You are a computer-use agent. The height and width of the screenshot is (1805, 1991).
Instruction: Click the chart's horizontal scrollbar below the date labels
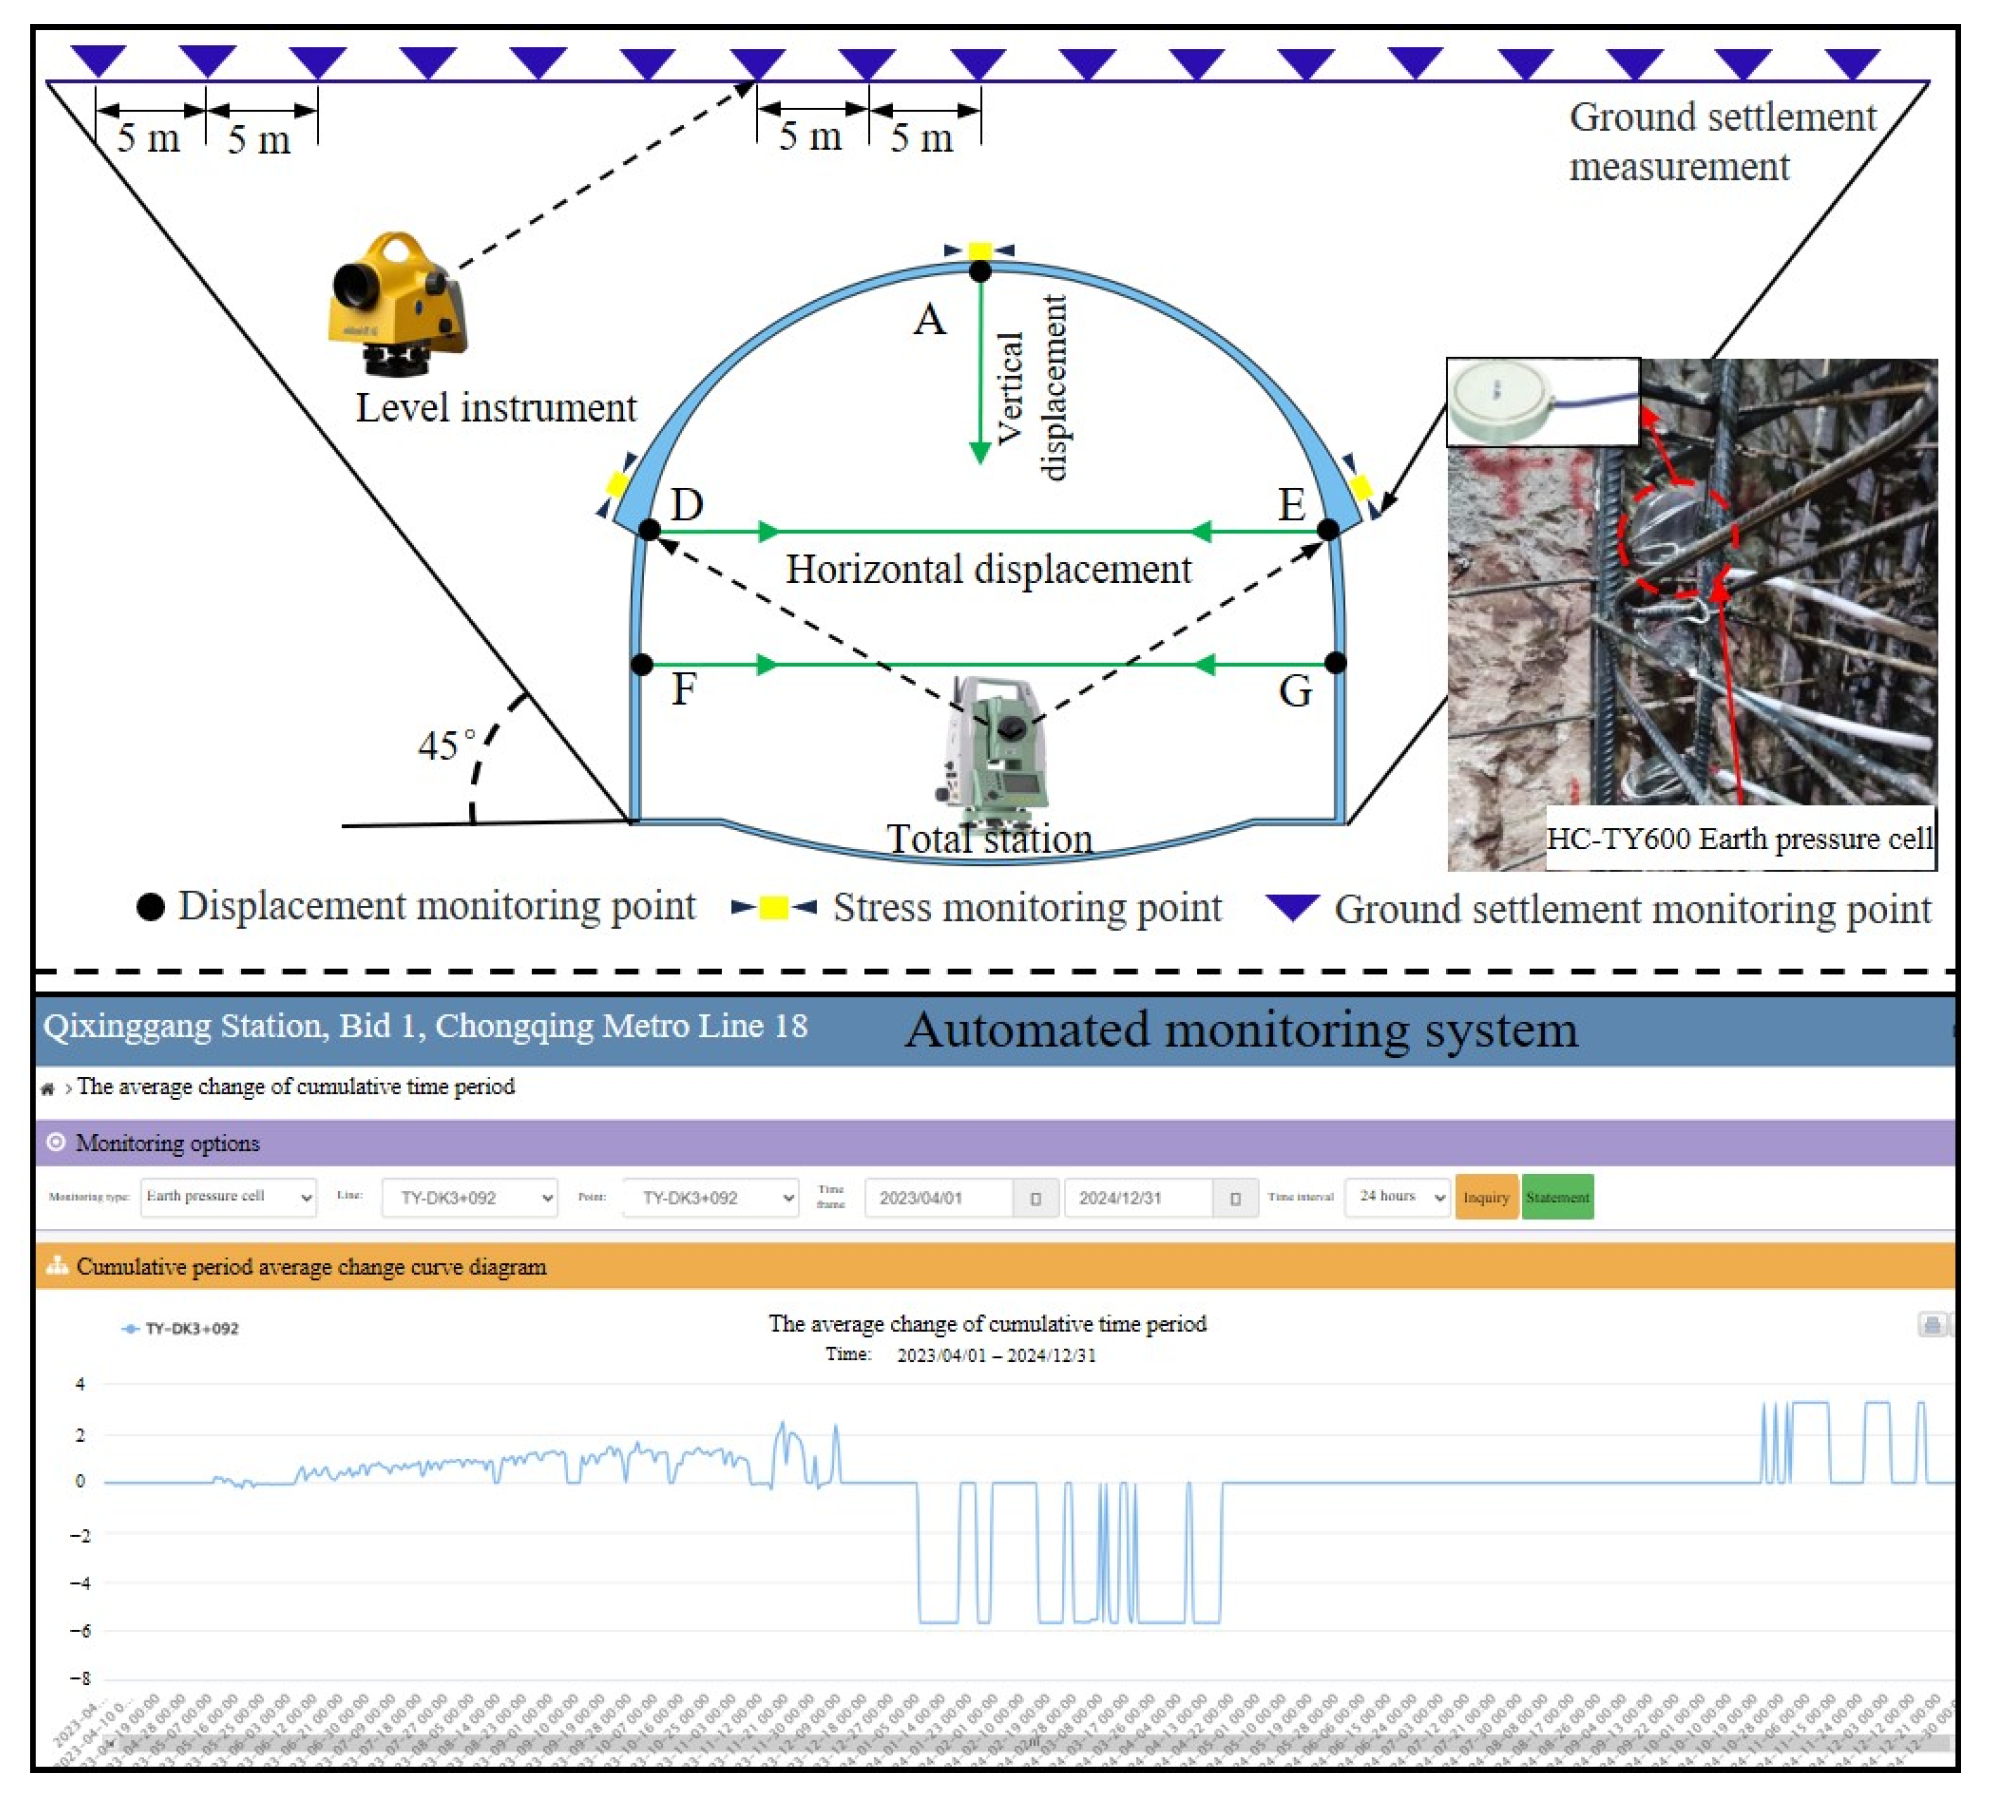point(1030,1744)
